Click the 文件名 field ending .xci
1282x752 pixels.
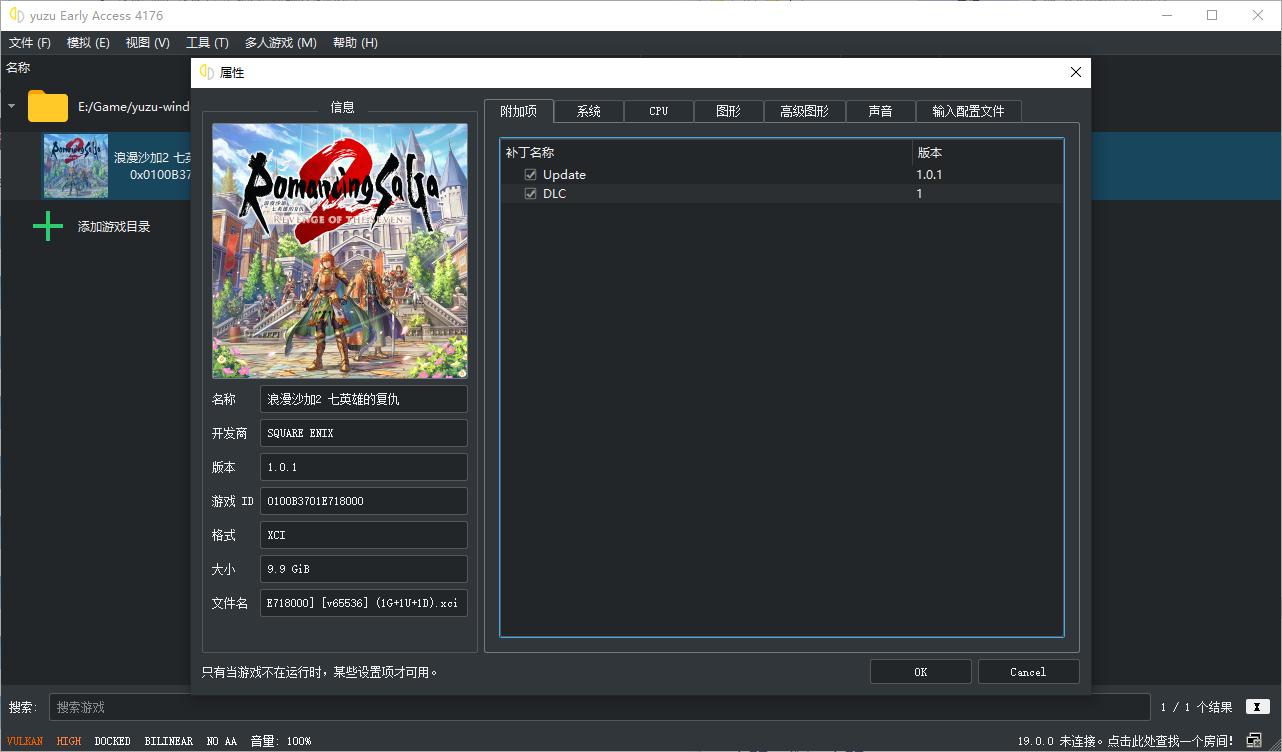pyautogui.click(x=364, y=603)
